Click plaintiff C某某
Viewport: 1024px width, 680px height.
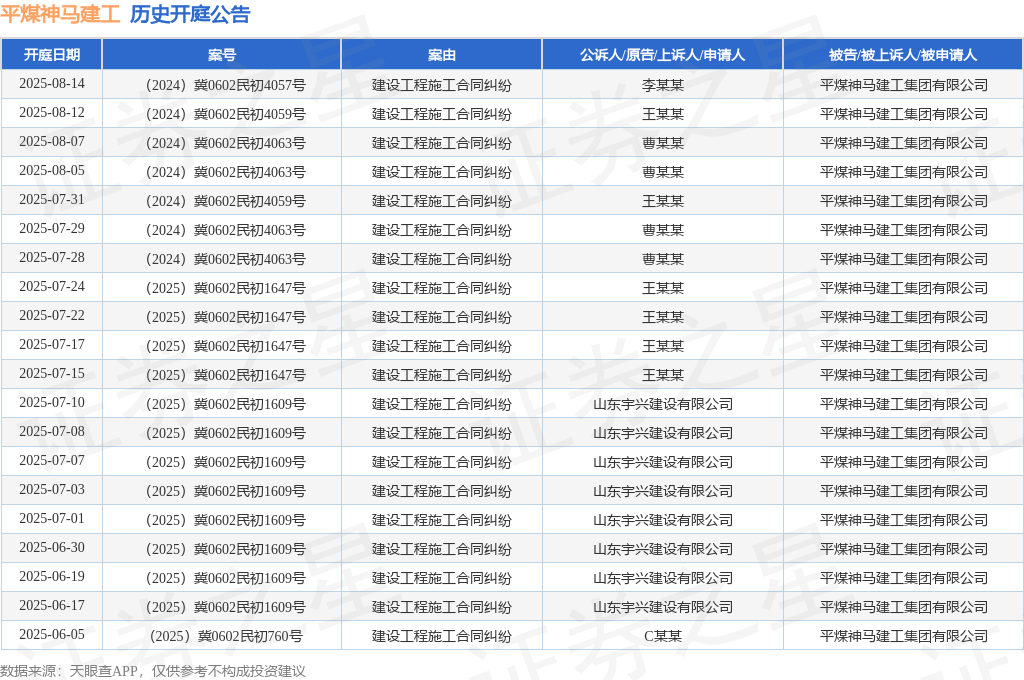662,636
